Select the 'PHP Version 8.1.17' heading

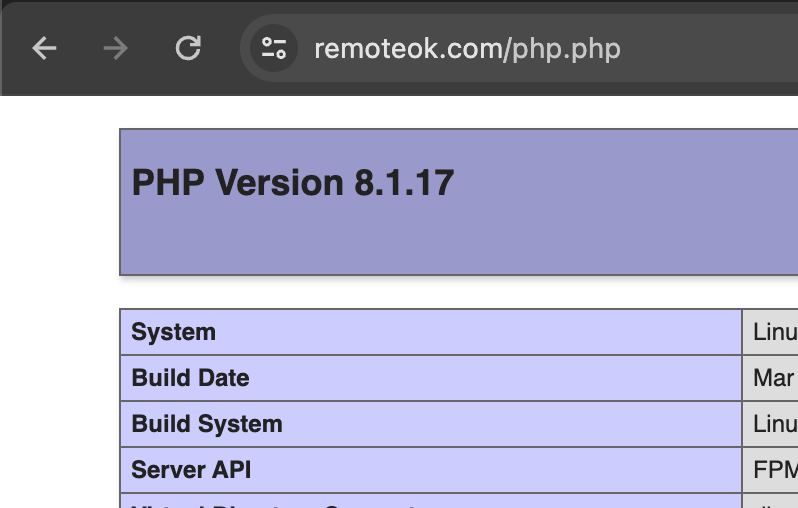(x=293, y=183)
